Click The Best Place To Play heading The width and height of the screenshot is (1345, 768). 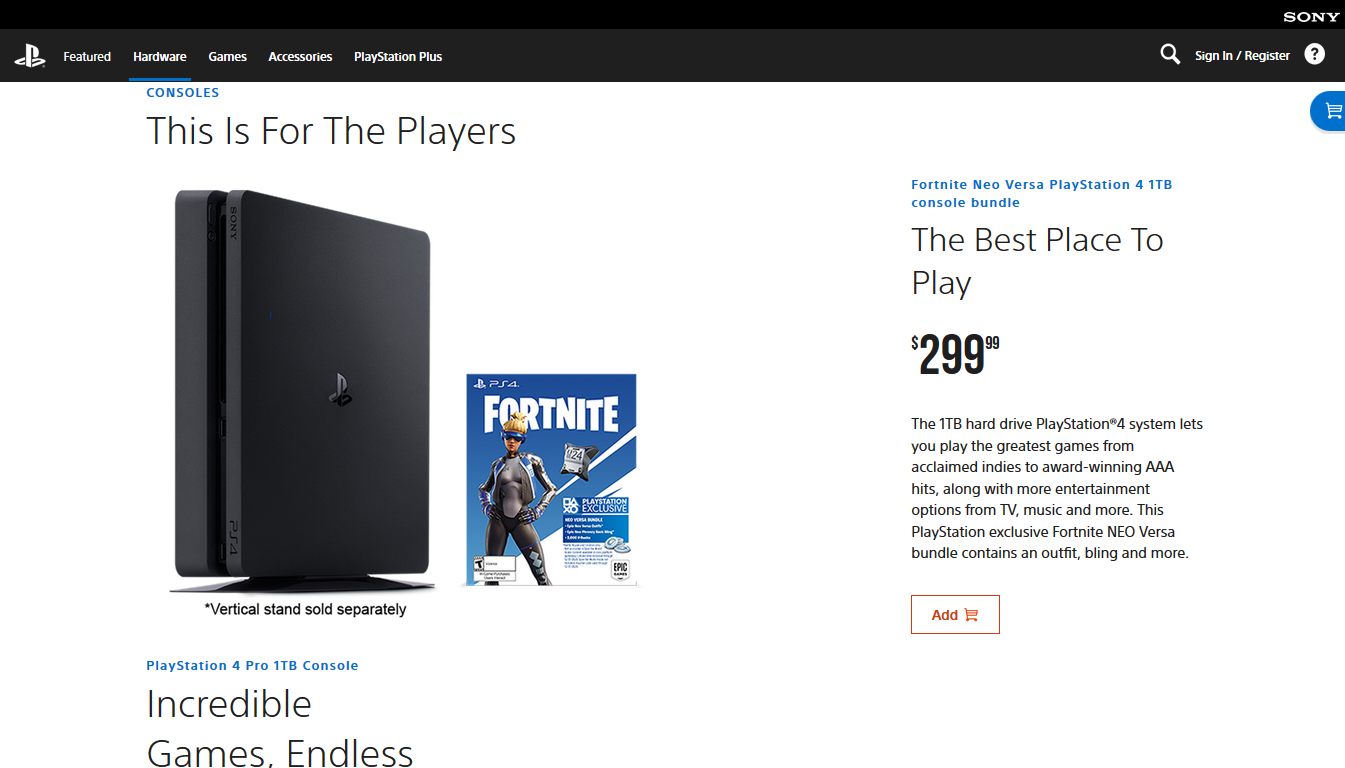point(1037,261)
